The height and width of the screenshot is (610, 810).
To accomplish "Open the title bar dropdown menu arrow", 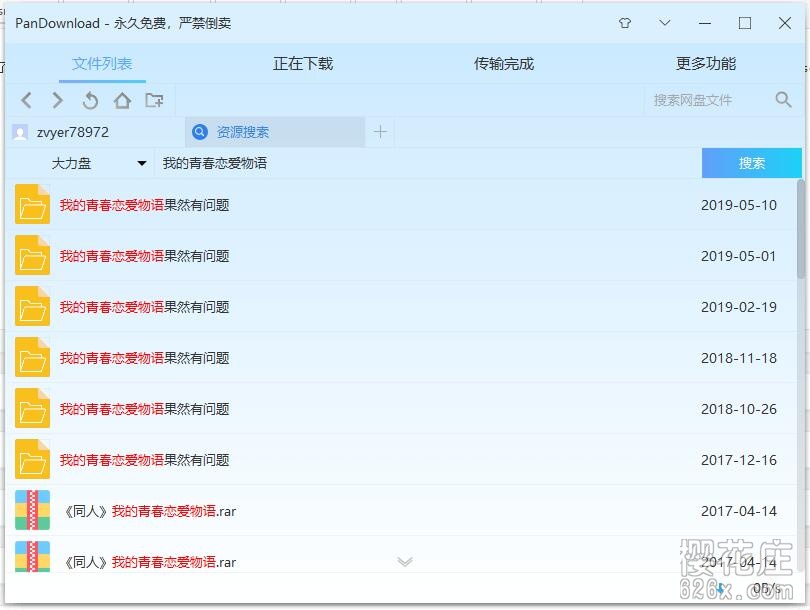I will click(x=665, y=23).
